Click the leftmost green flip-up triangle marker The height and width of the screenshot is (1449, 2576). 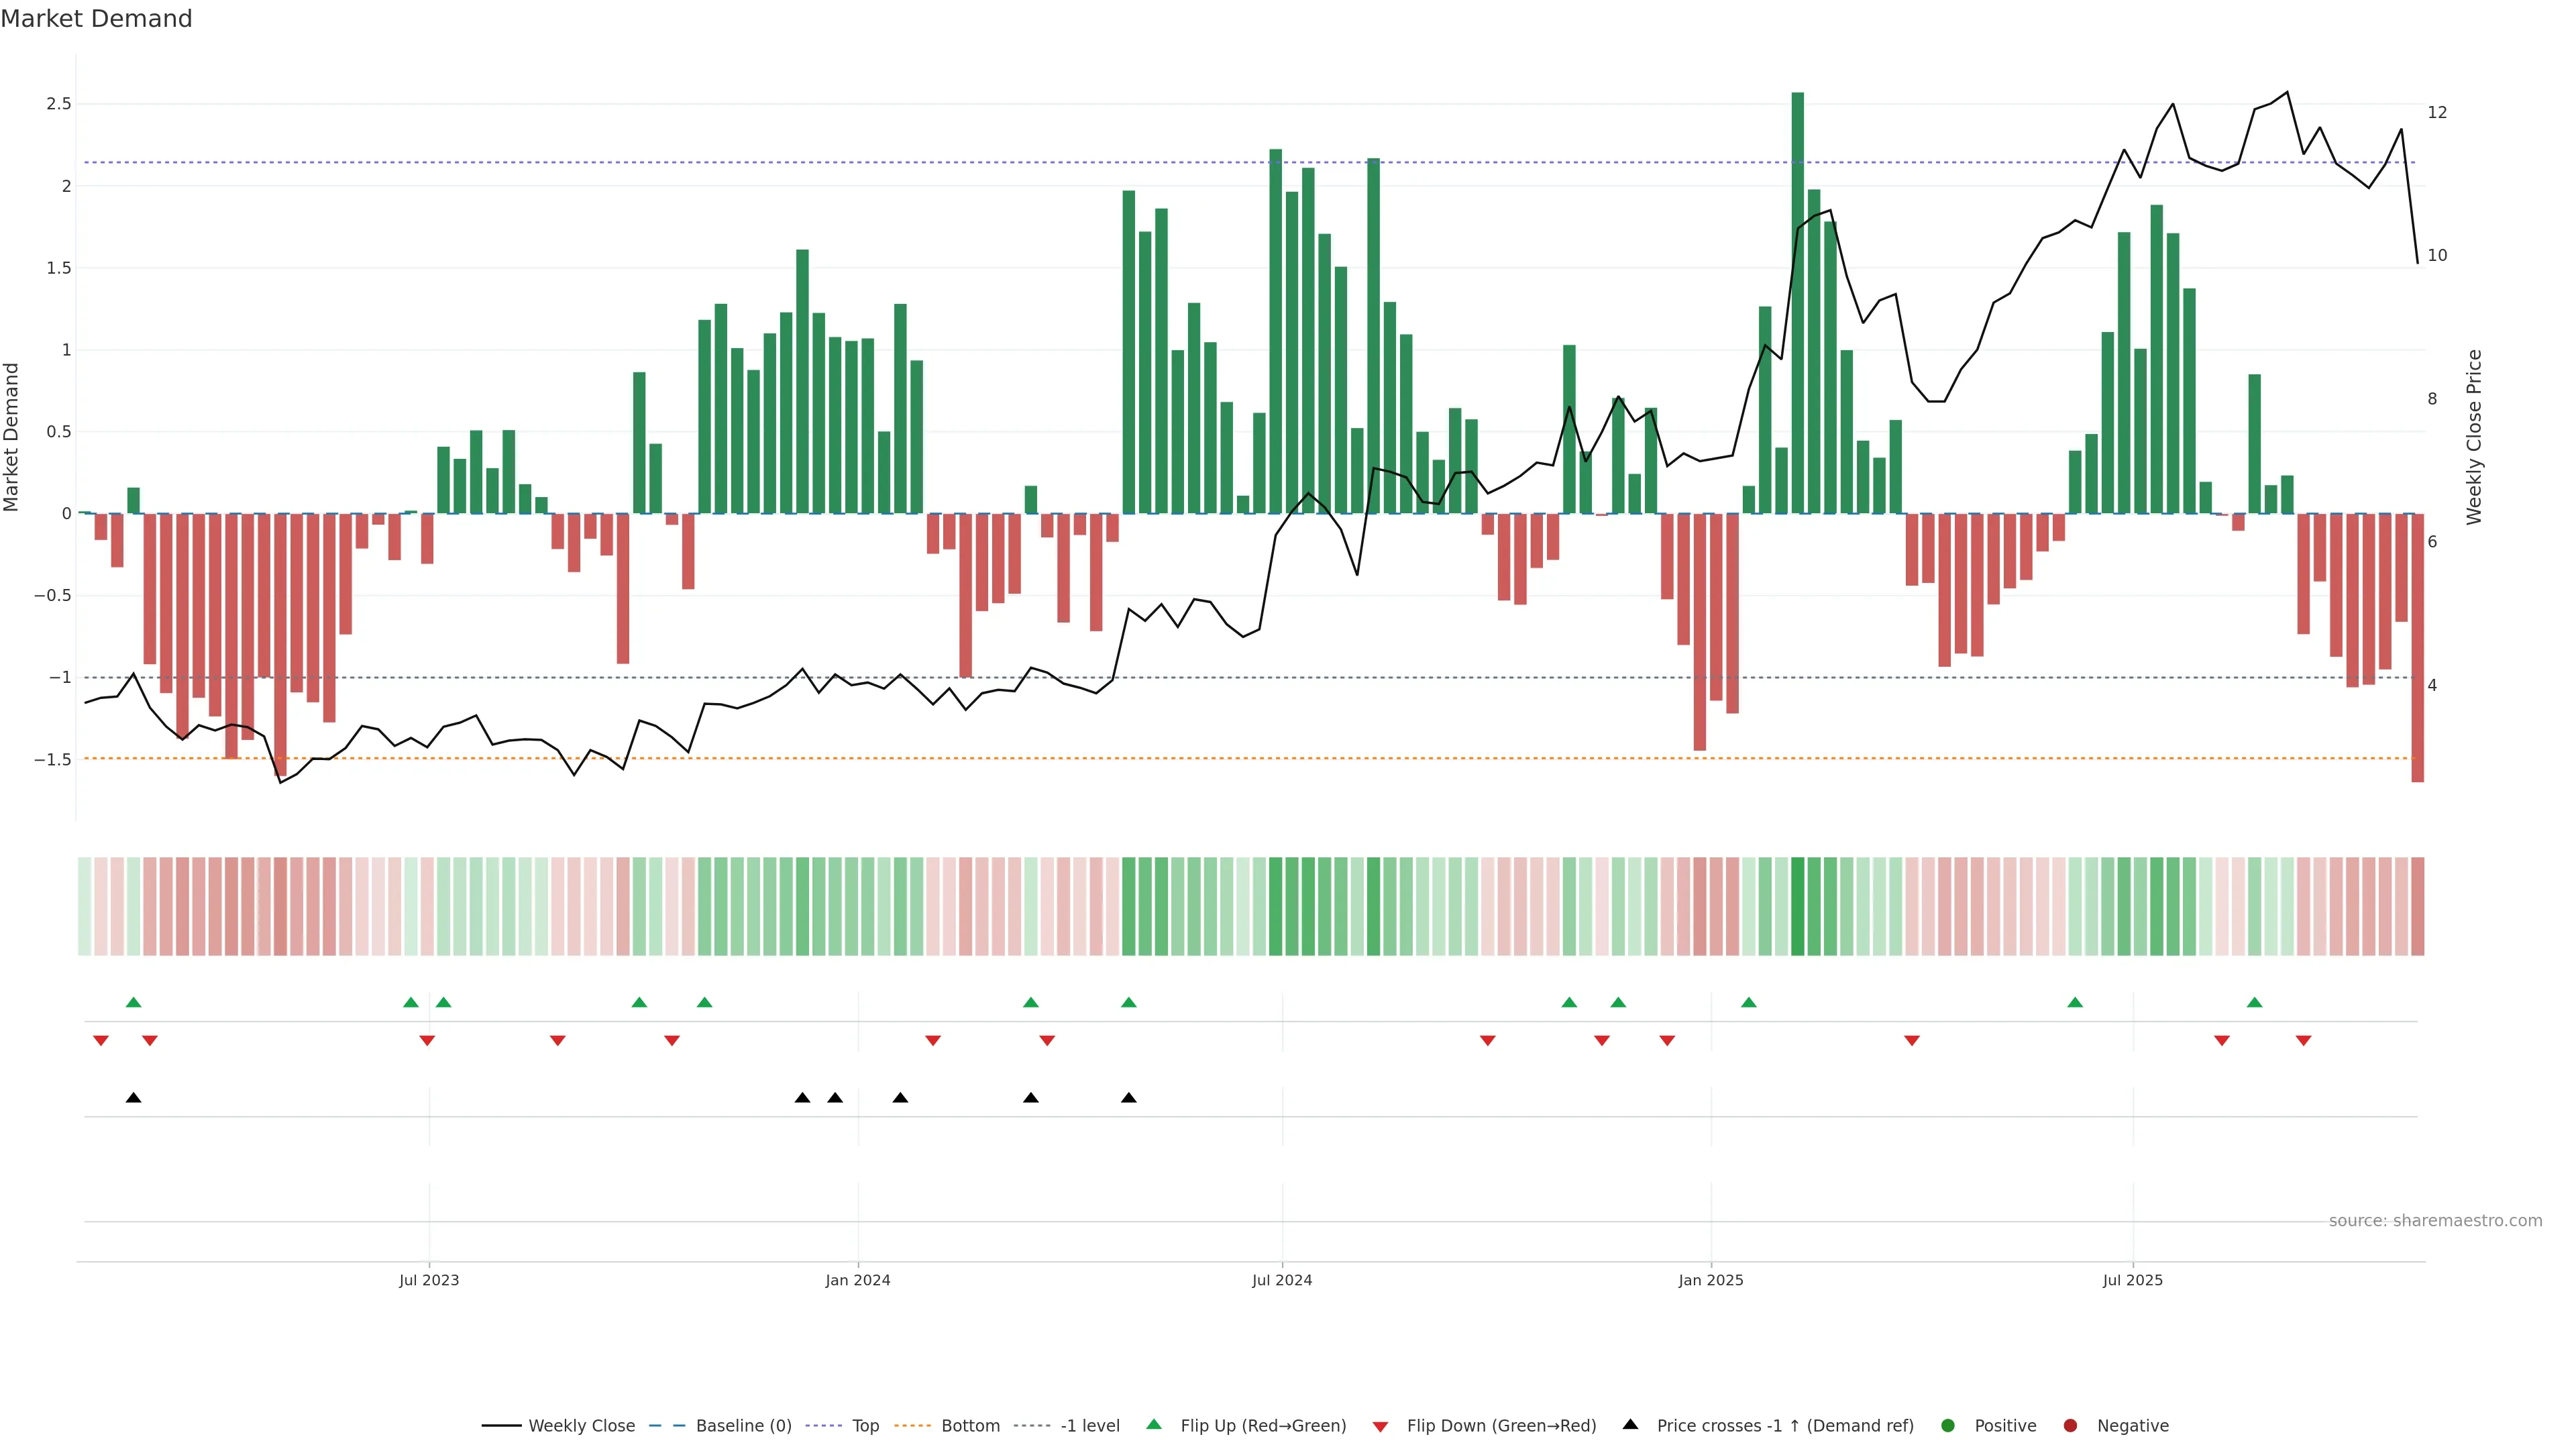pos(134,1002)
